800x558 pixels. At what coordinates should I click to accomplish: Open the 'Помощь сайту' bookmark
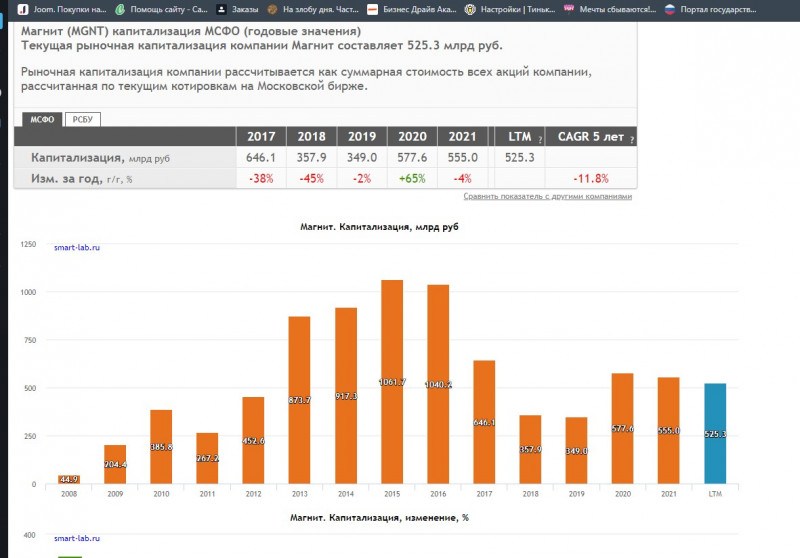pos(162,9)
